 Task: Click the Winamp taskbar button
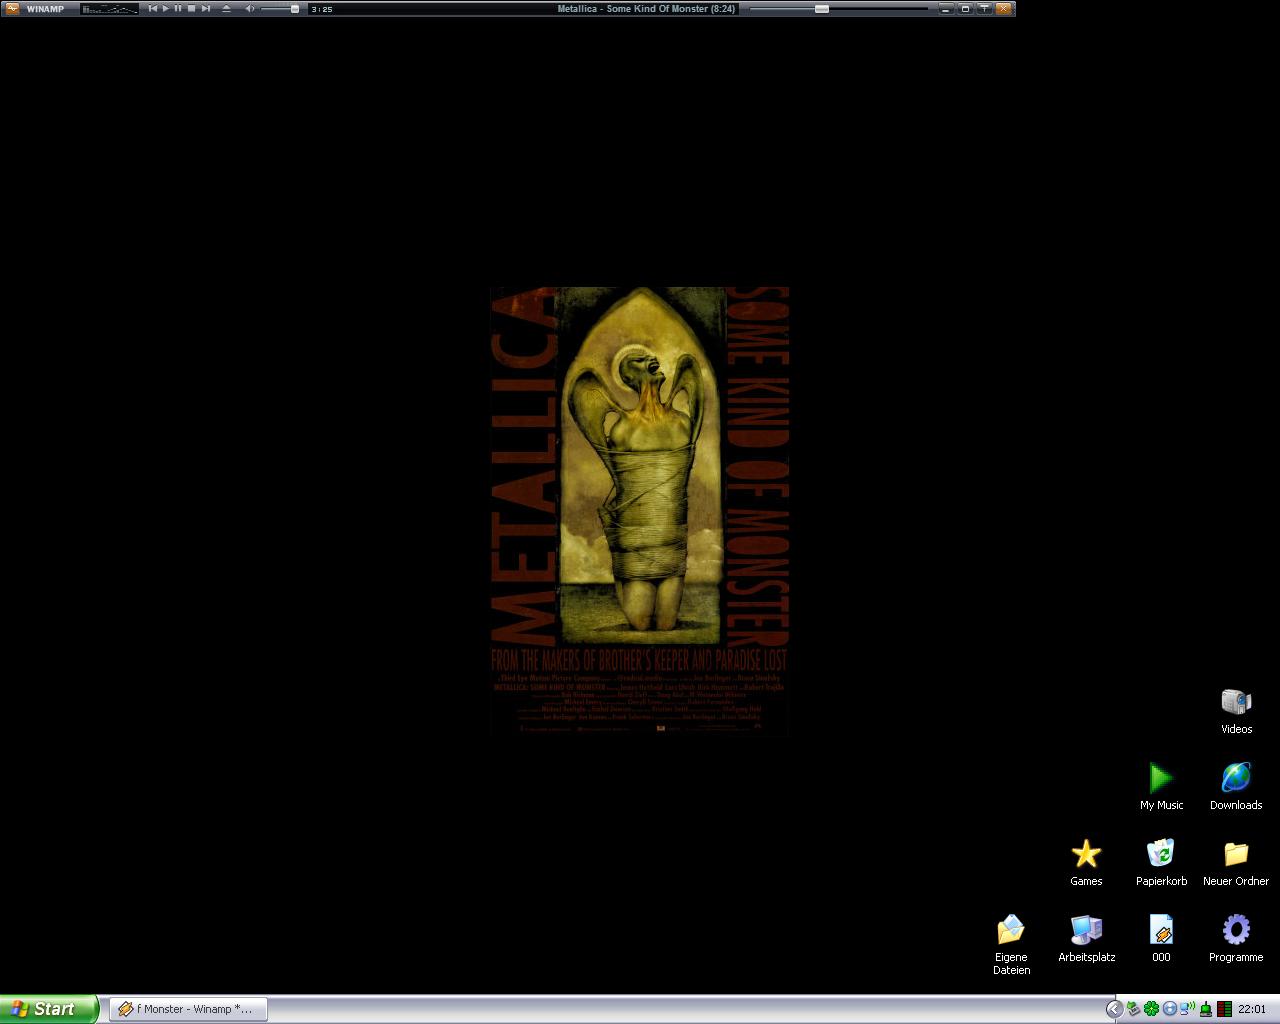point(188,1009)
